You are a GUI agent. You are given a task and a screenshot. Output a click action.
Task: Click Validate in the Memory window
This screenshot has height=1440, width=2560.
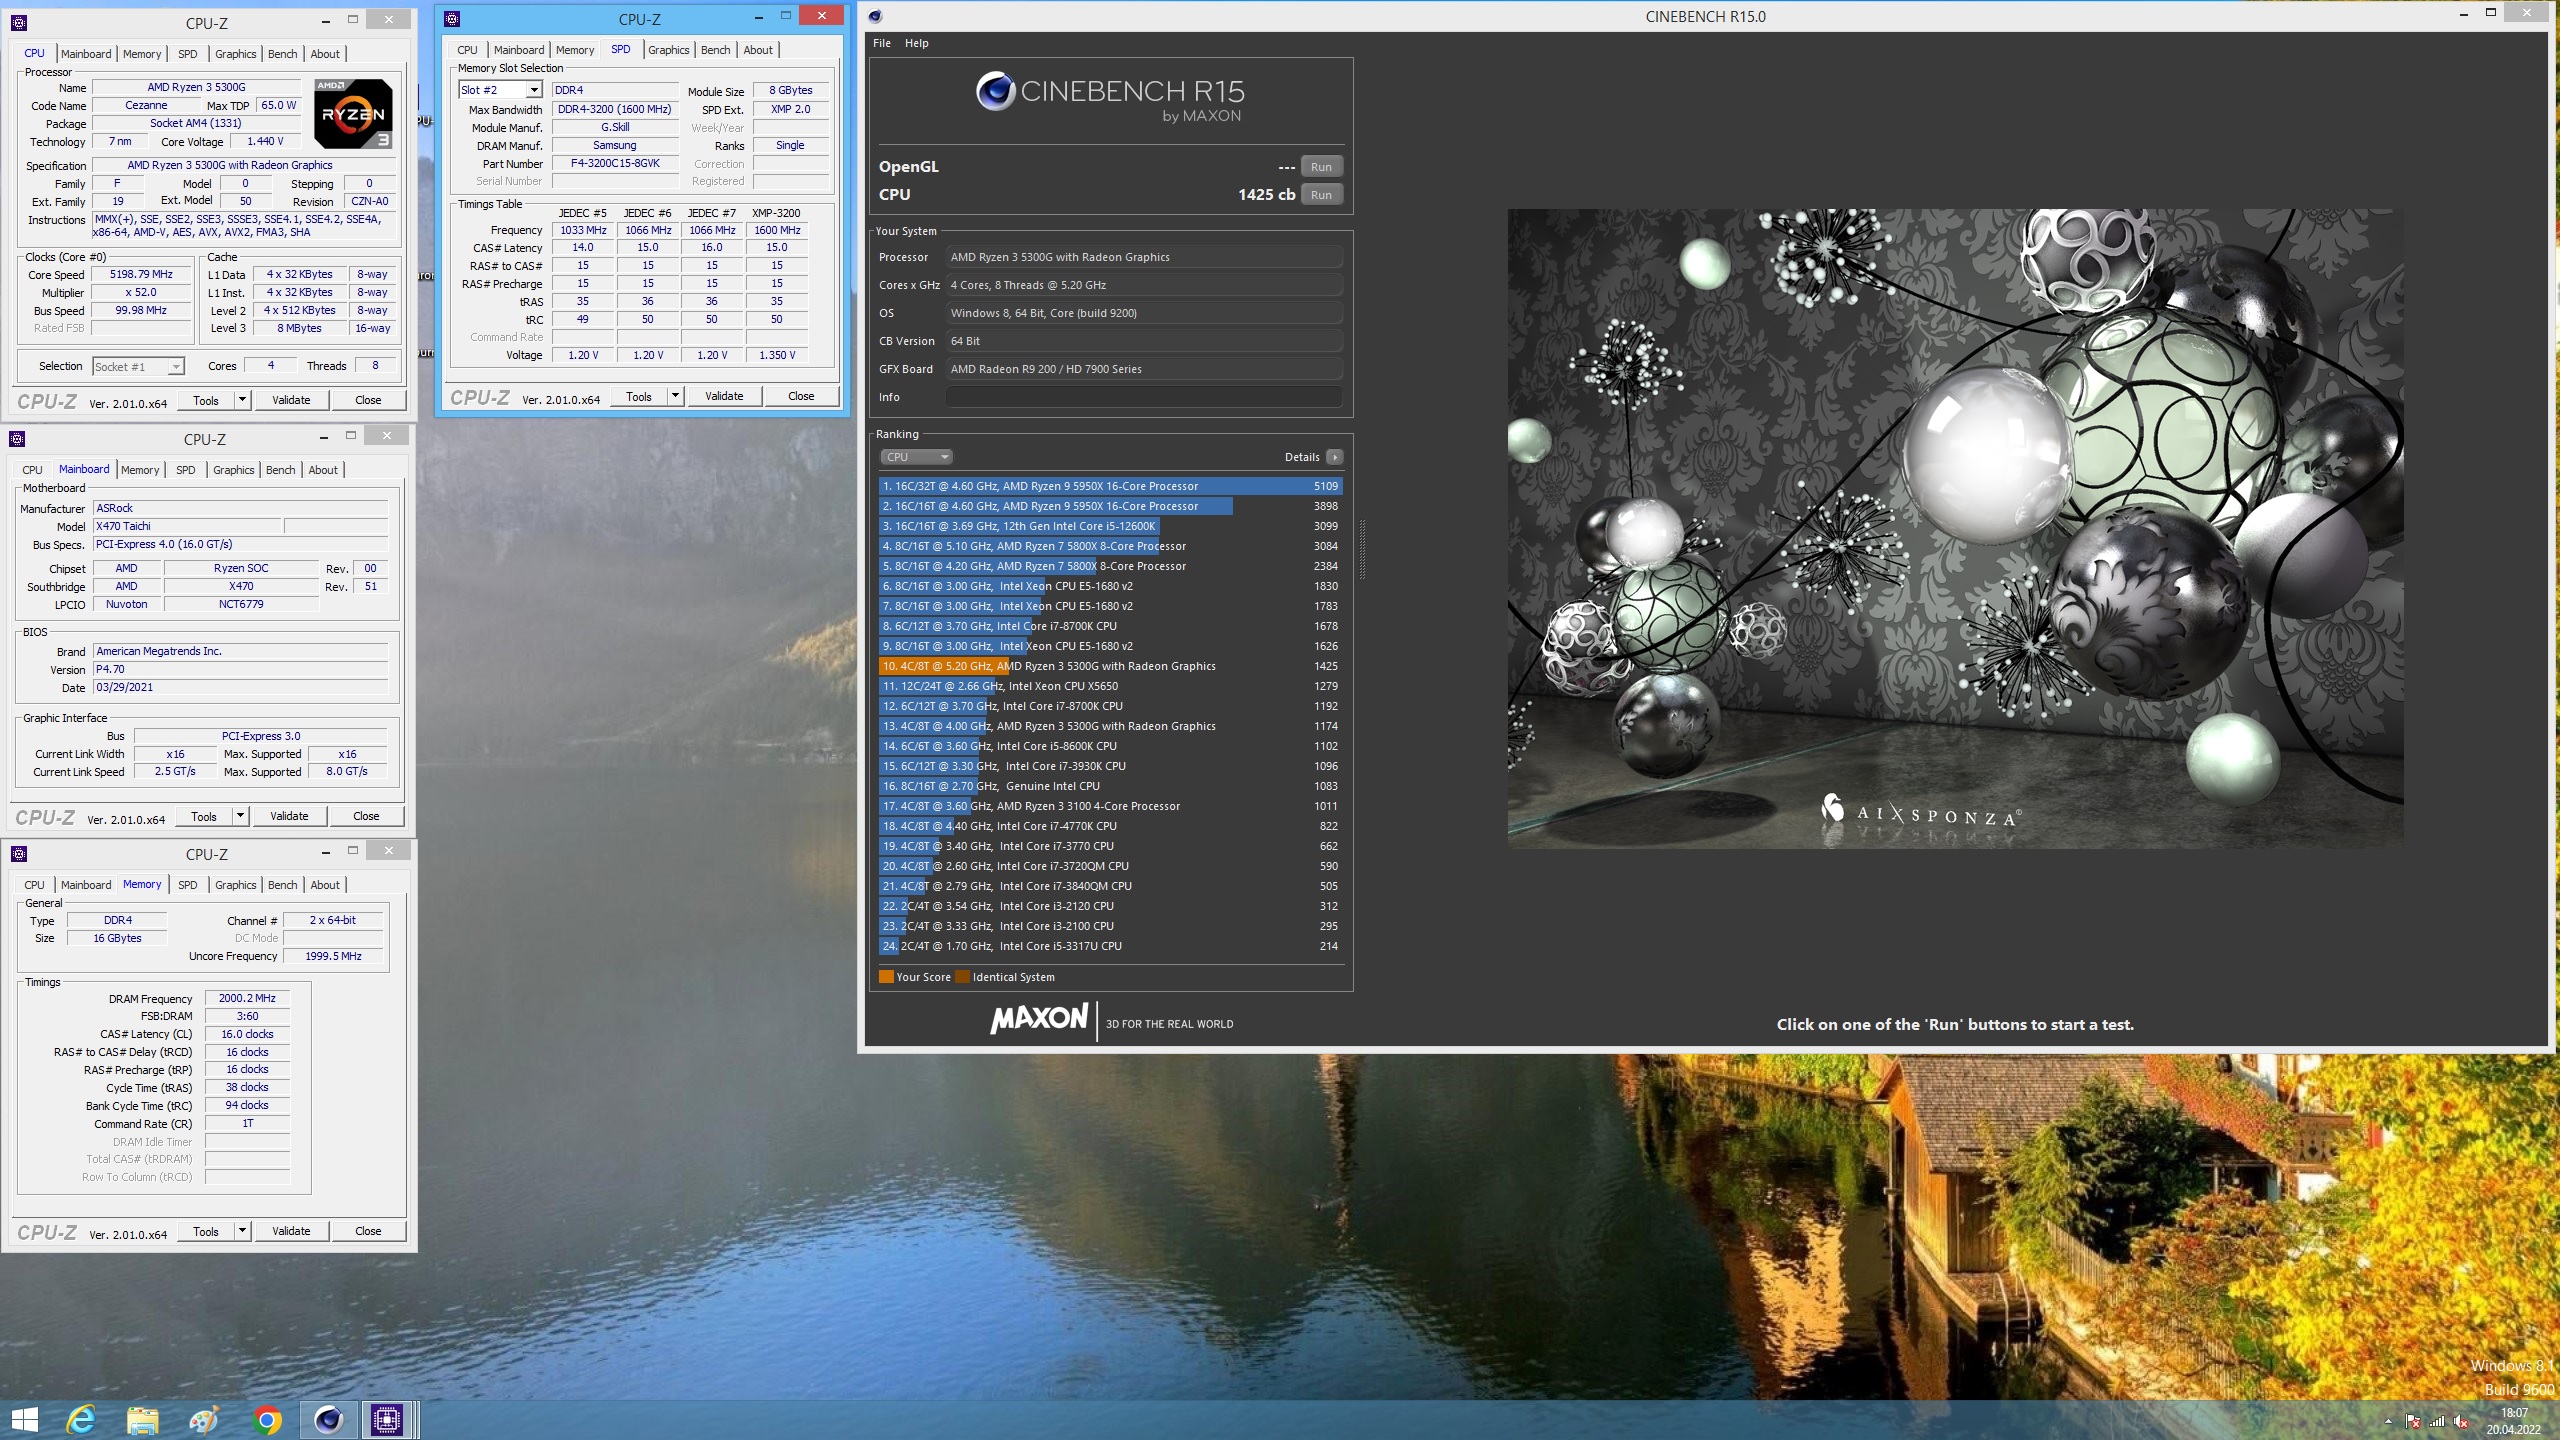pyautogui.click(x=291, y=1231)
